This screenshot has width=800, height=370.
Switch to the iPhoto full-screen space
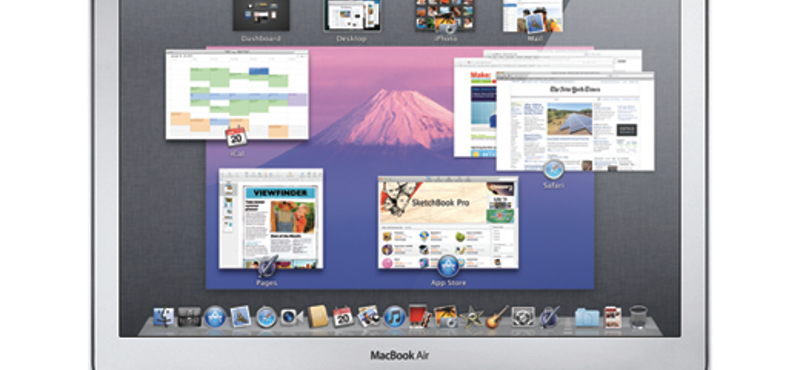pyautogui.click(x=445, y=15)
